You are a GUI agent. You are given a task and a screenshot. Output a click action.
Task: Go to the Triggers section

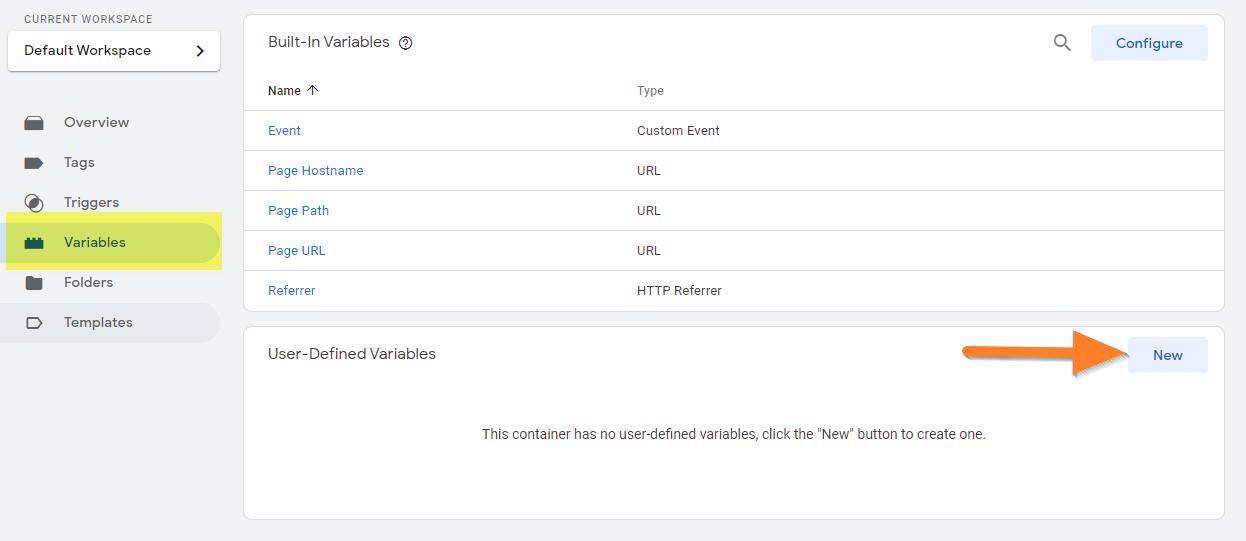91,203
